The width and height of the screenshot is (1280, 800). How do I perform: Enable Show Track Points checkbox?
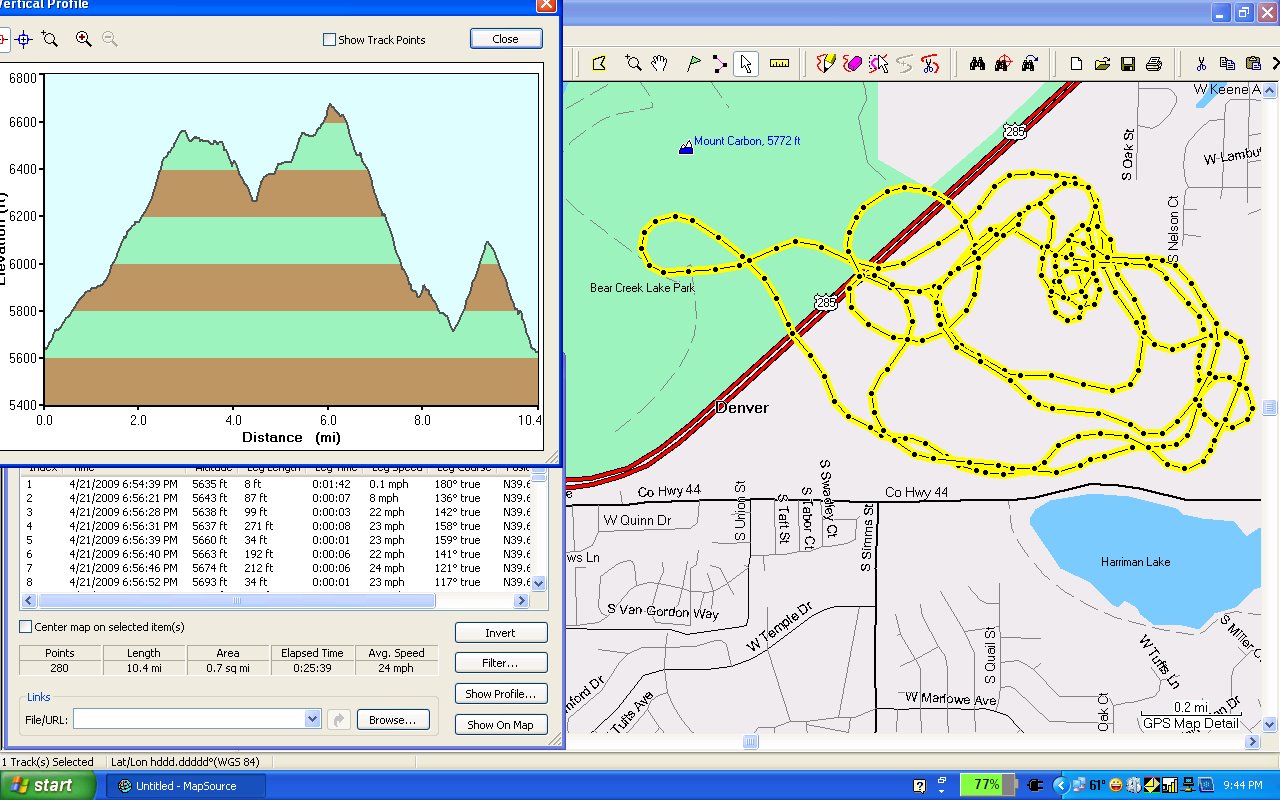329,40
